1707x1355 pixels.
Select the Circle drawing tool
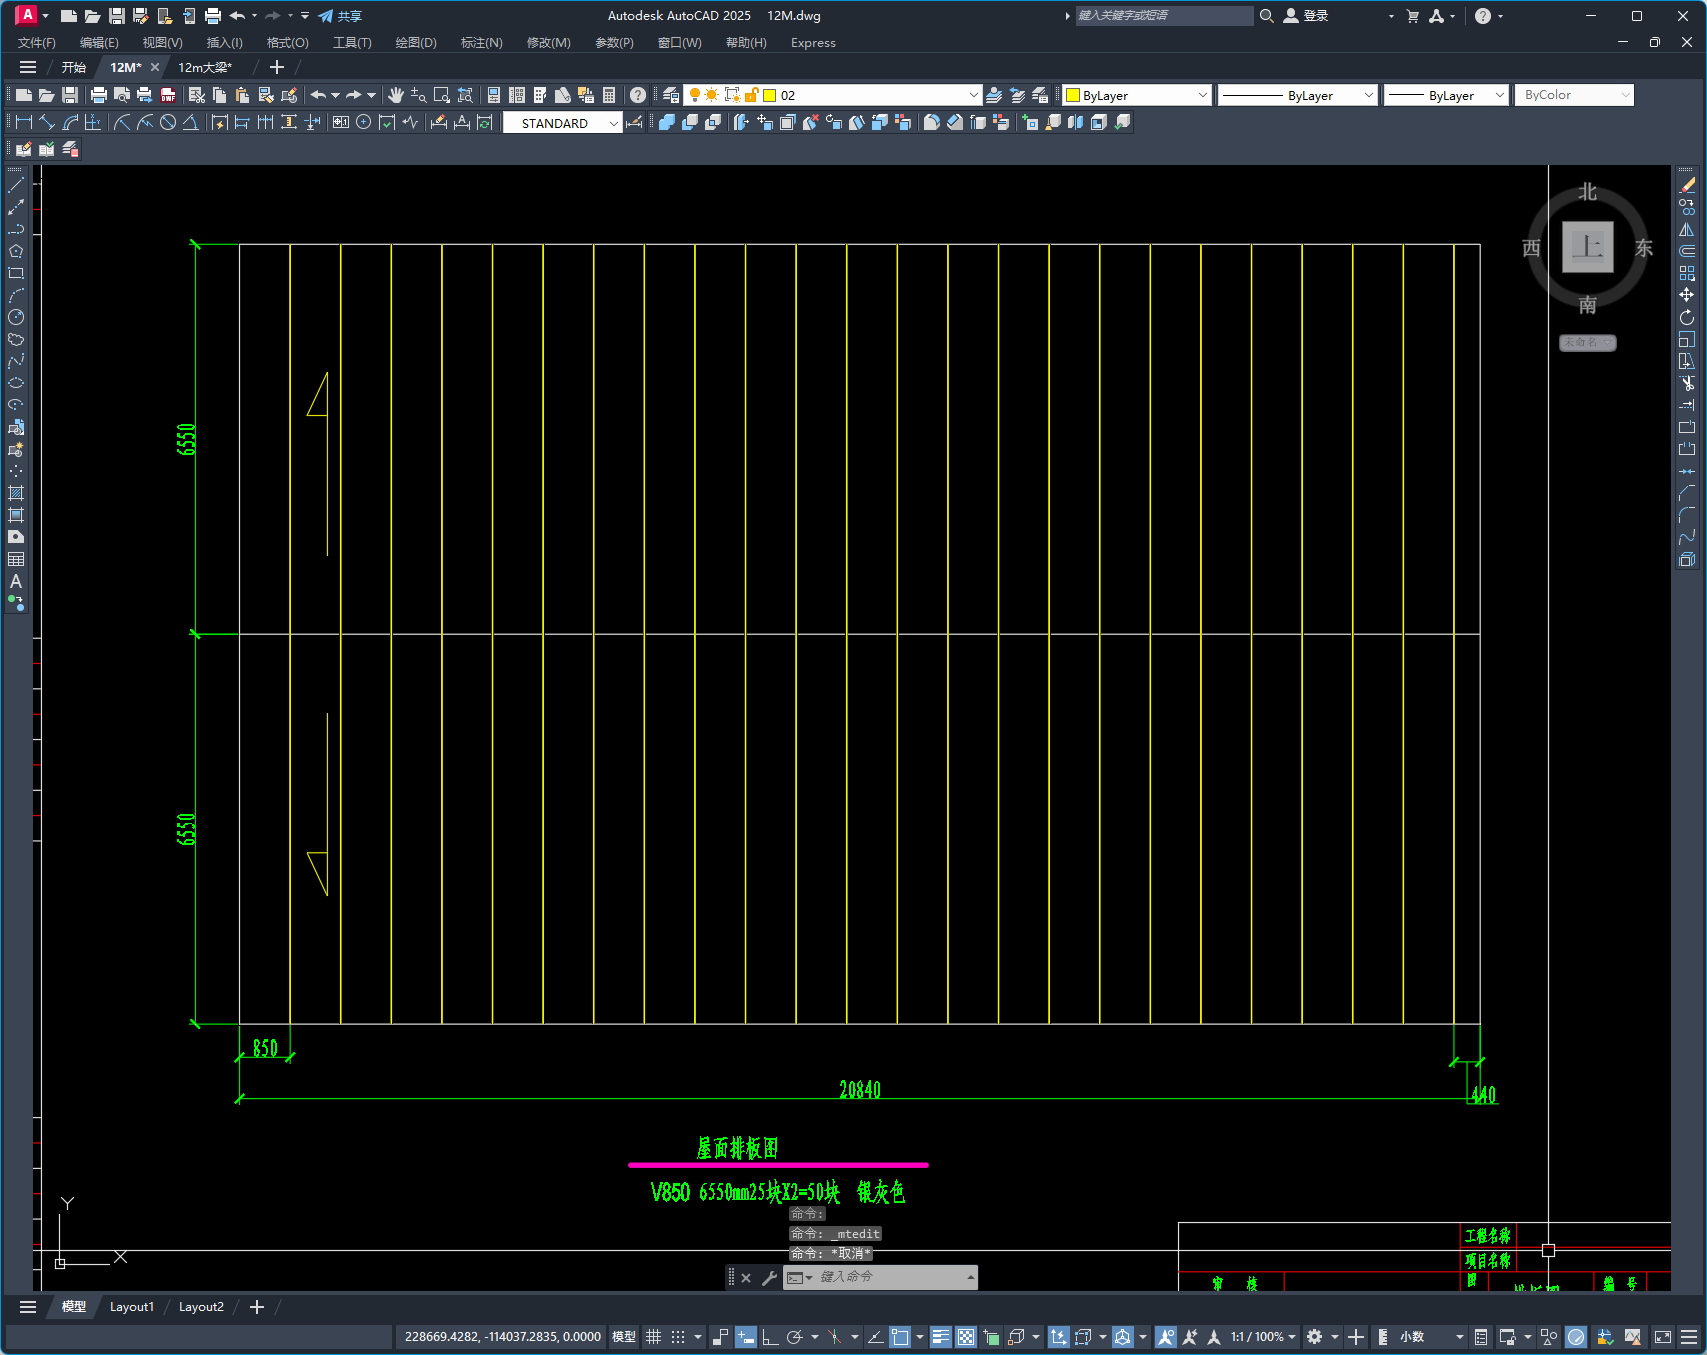[16, 317]
